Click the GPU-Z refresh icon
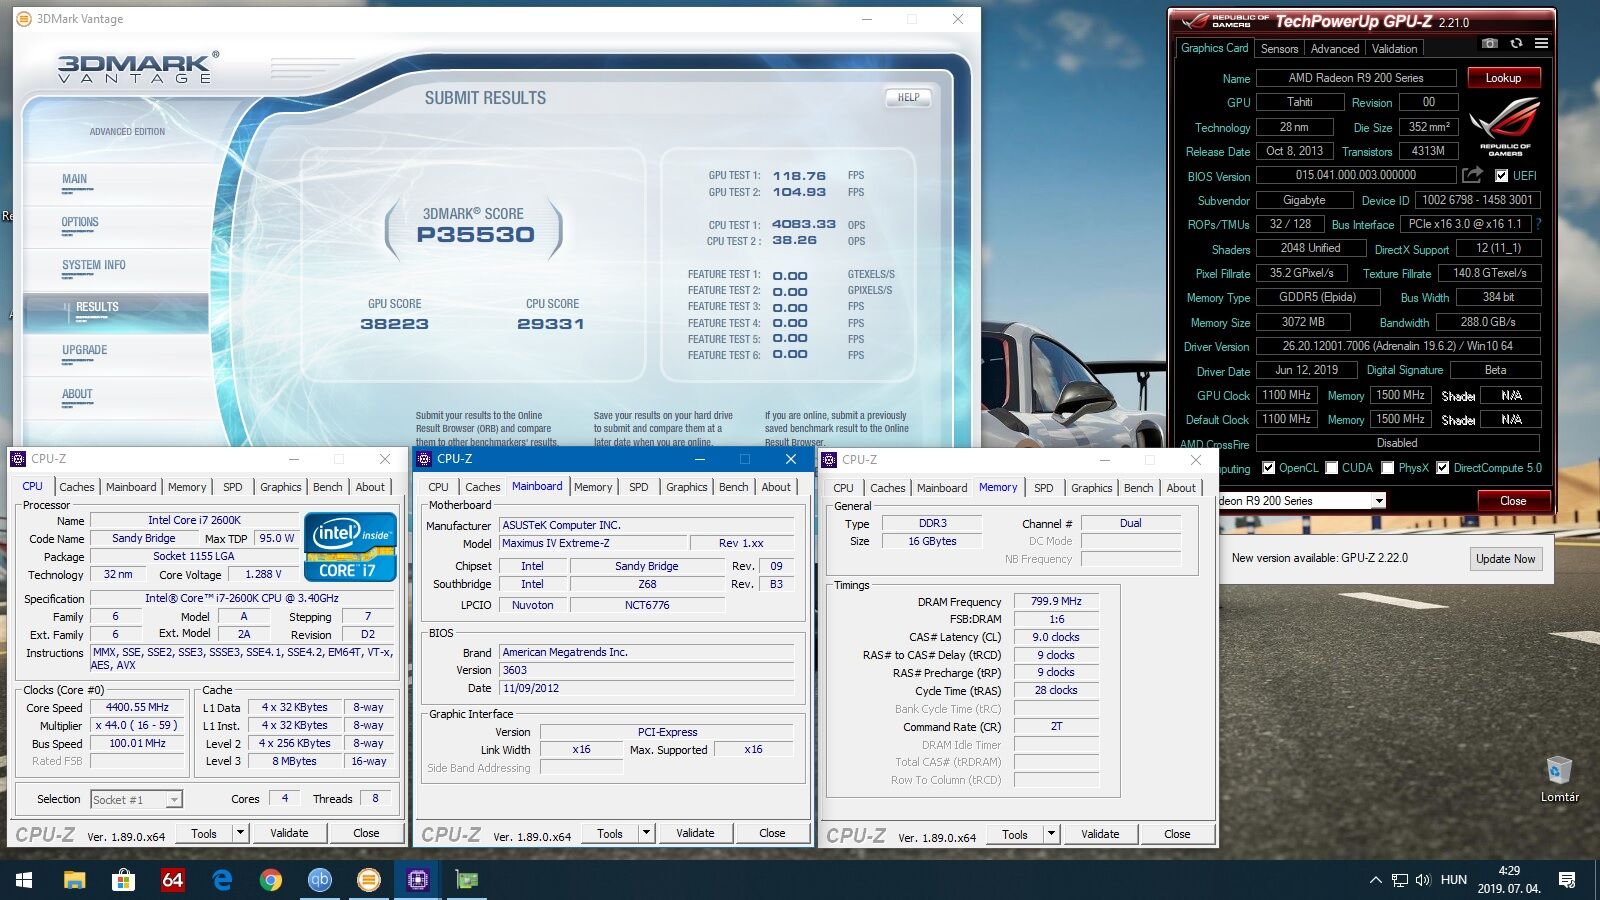The height and width of the screenshot is (900, 1600). click(1516, 44)
